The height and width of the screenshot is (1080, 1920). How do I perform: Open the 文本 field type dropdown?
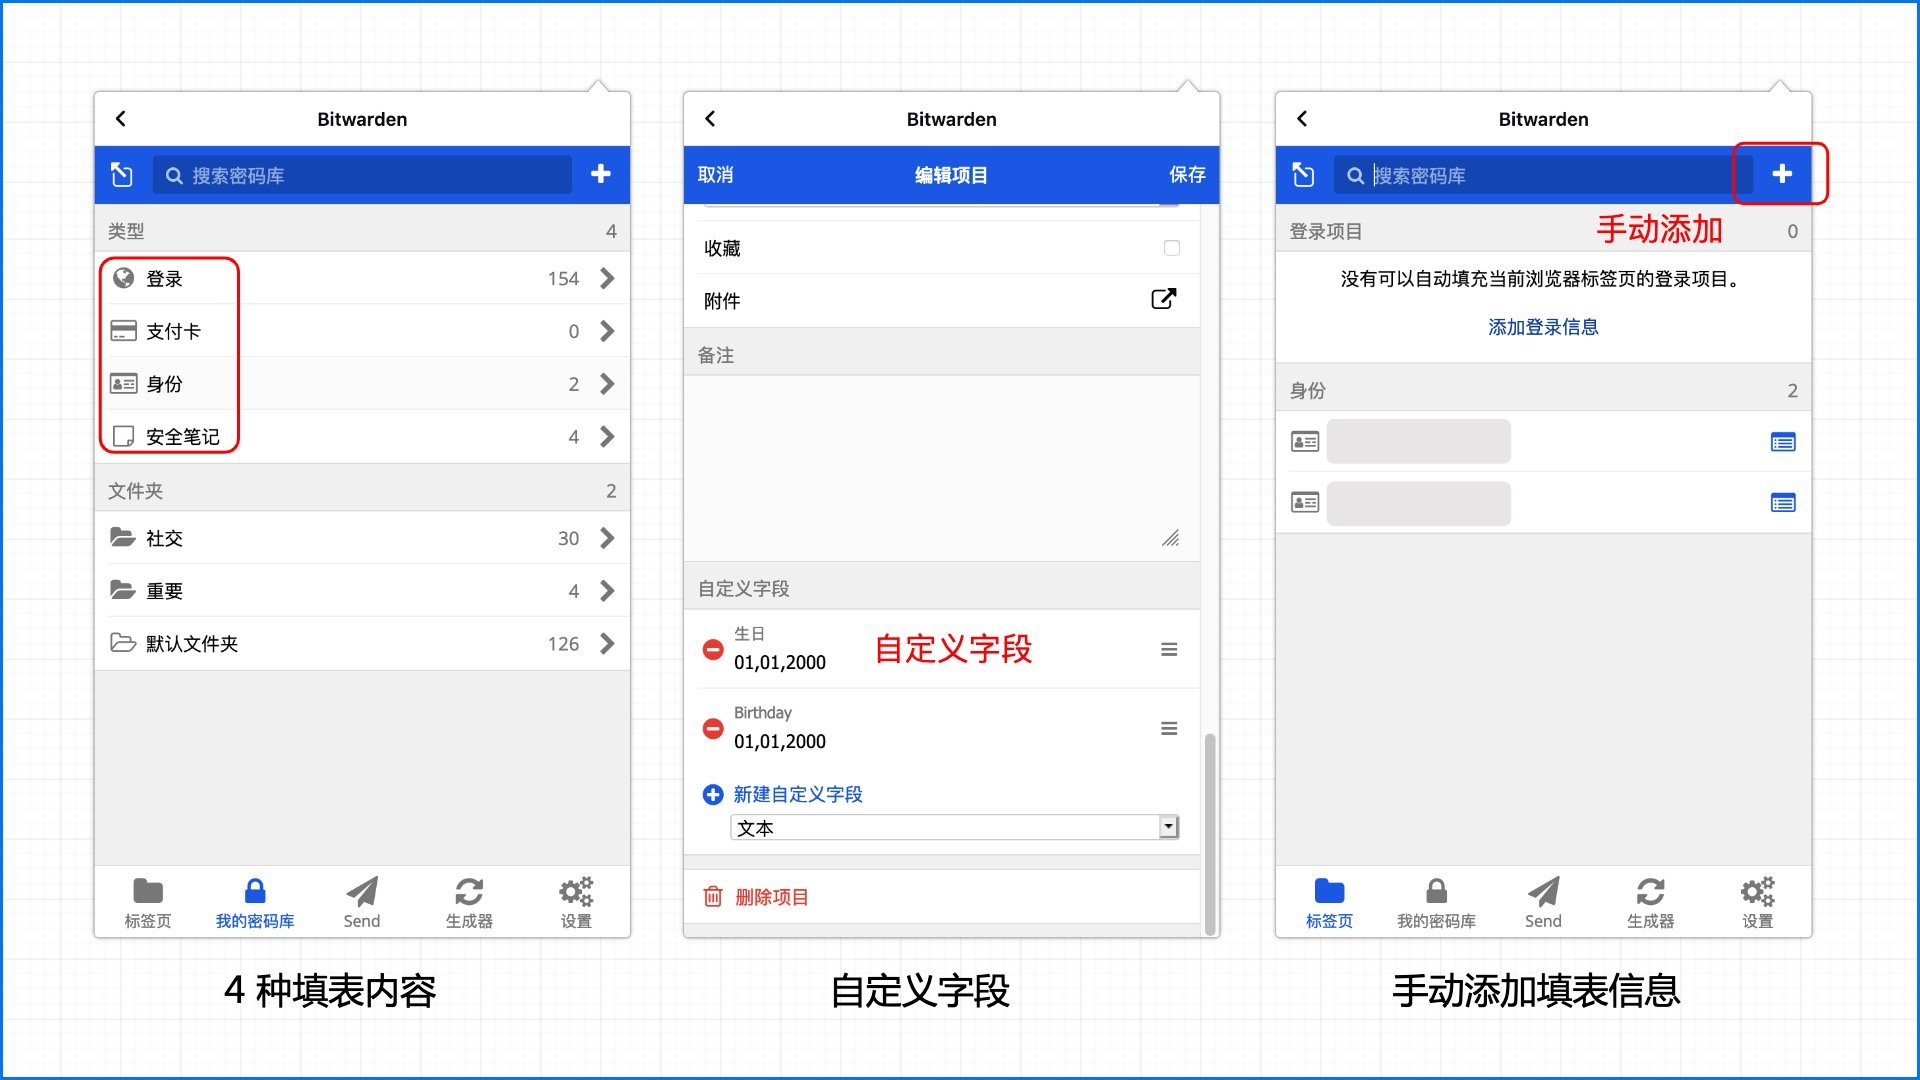1166,827
